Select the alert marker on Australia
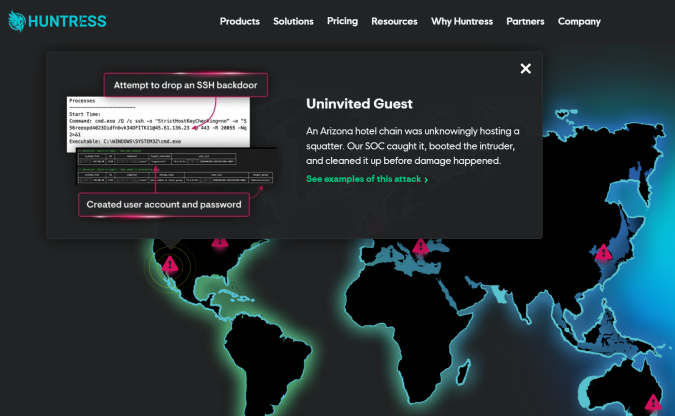 point(654,402)
